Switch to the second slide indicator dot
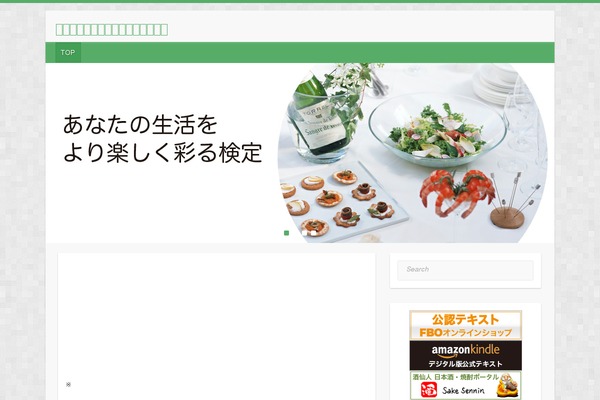The width and height of the screenshot is (600, 400). tap(304, 233)
